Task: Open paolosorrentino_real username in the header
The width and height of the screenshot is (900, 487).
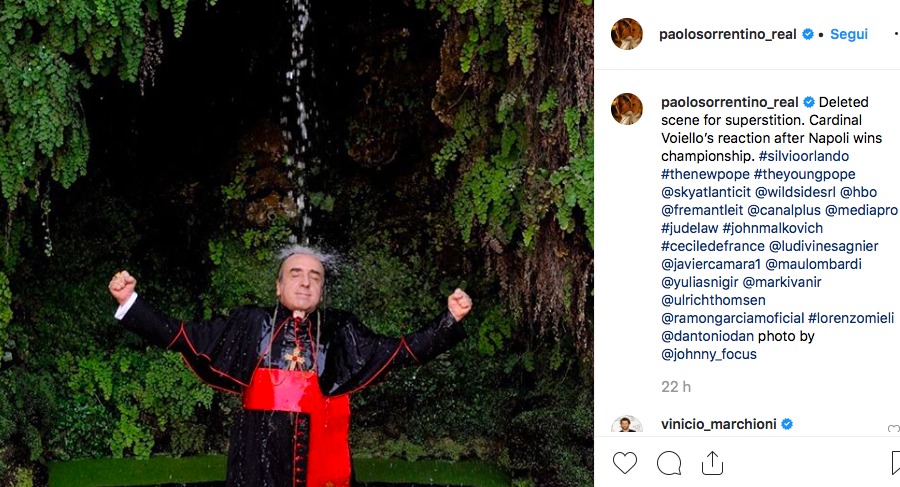Action: coord(727,34)
